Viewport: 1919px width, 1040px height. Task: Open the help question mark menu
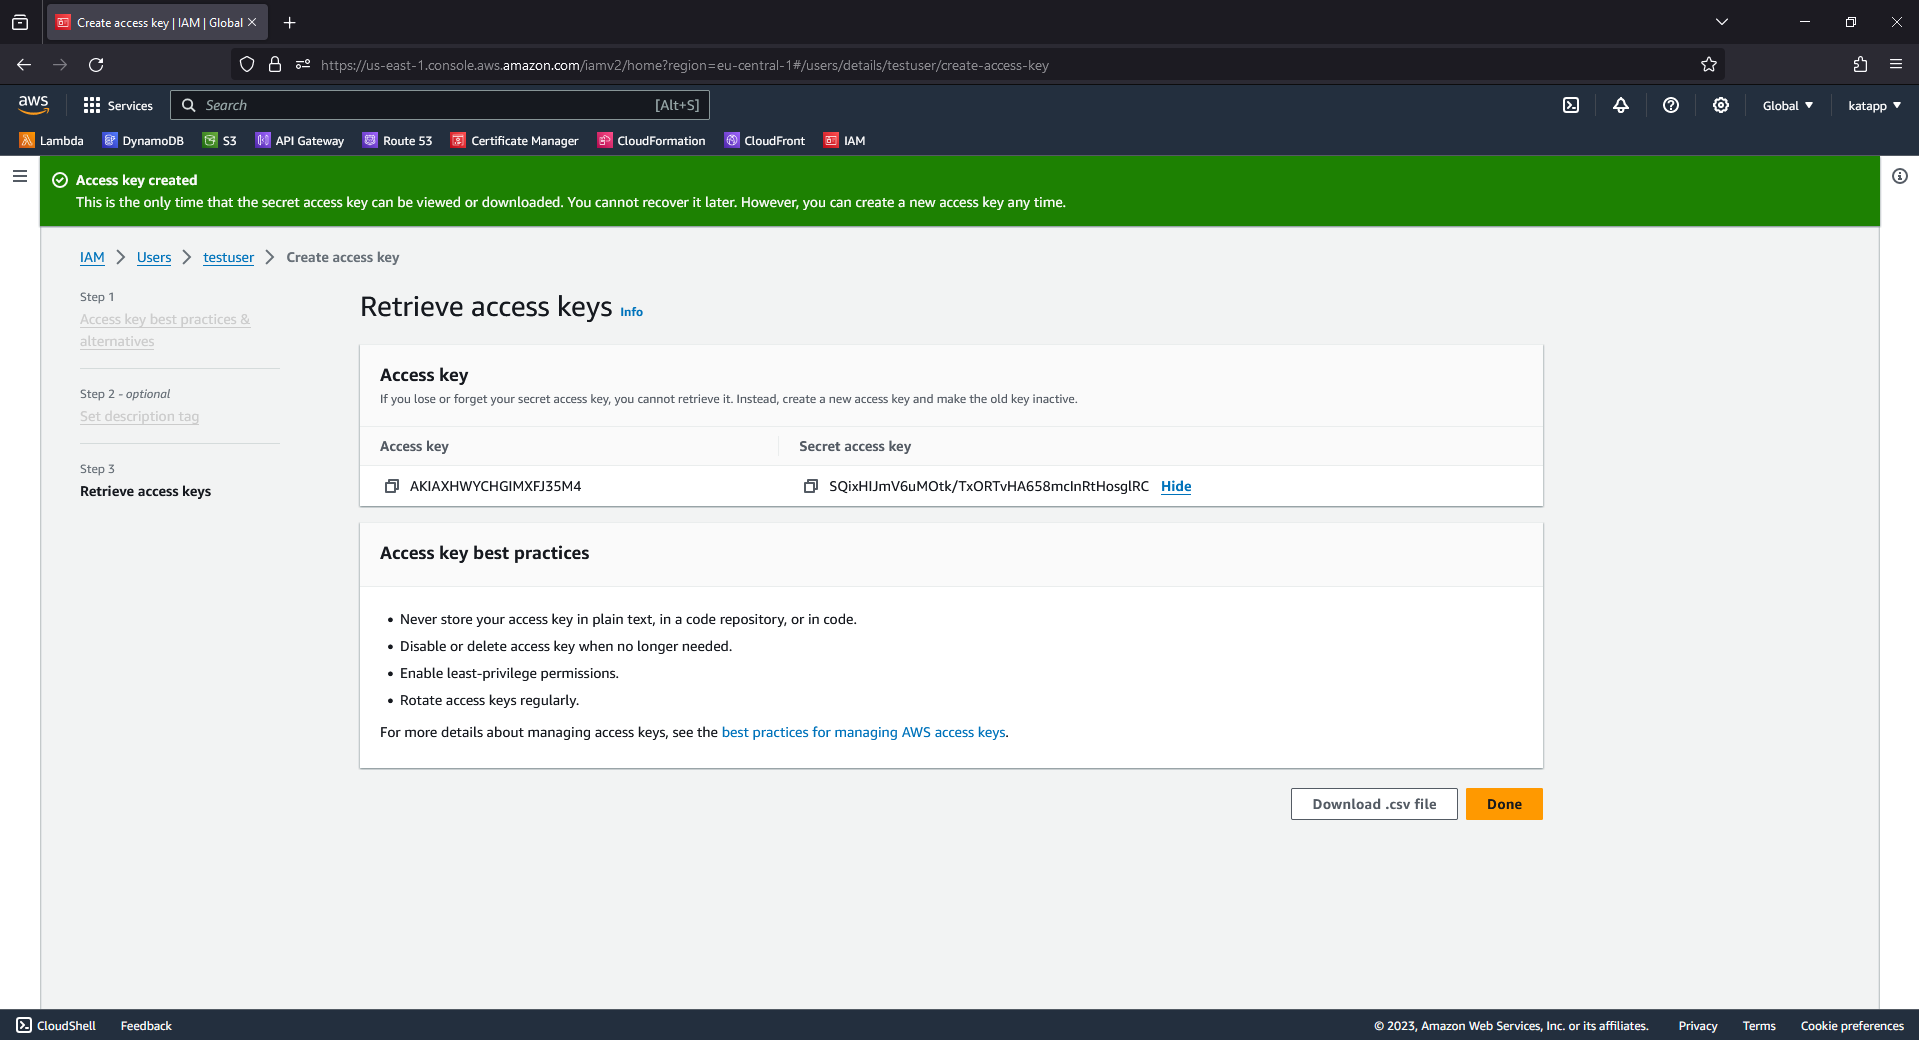tap(1671, 105)
